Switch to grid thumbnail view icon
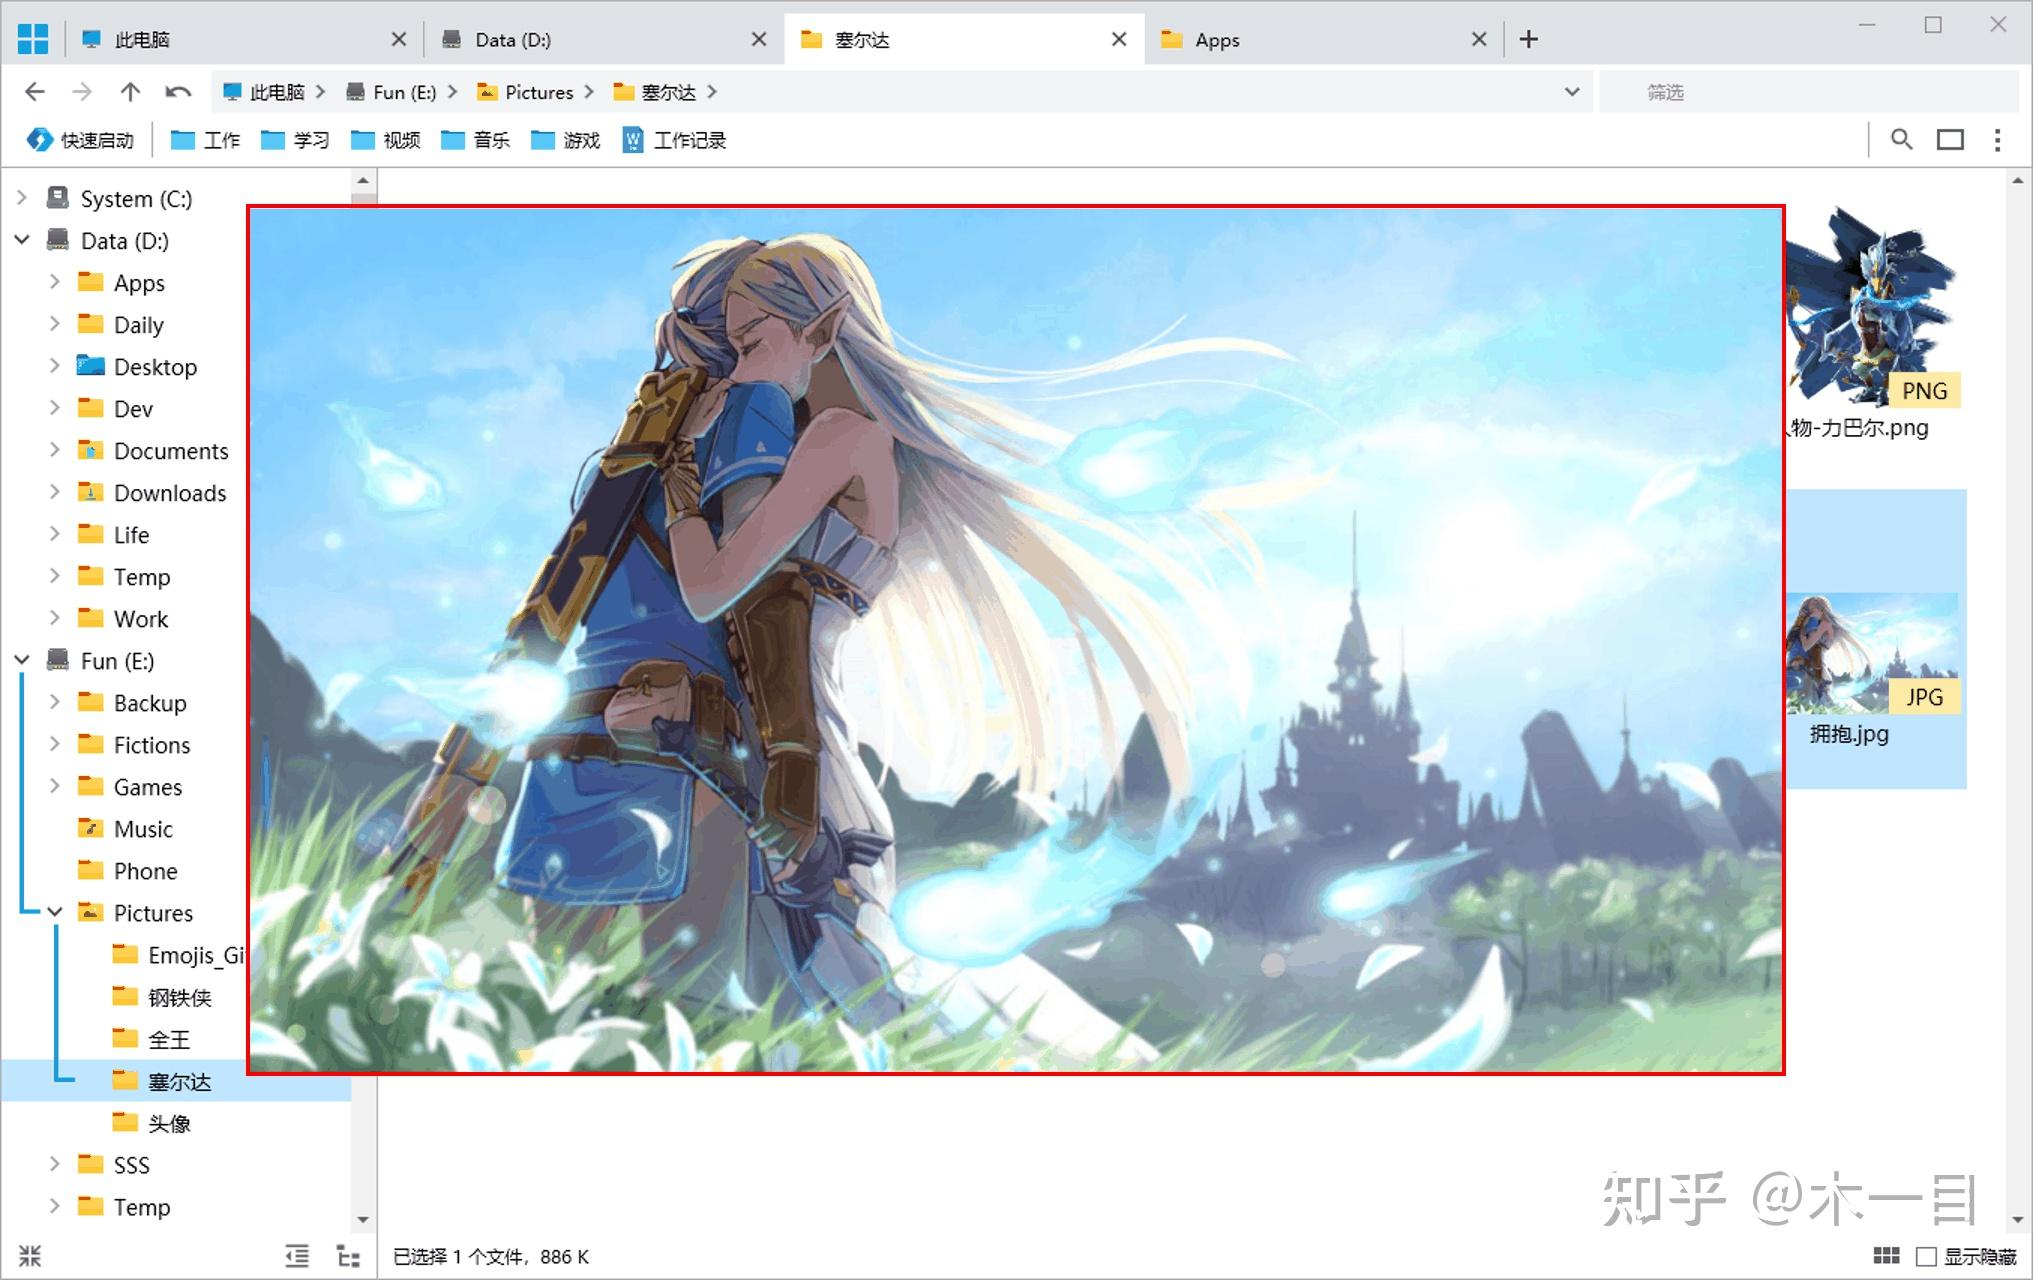Image resolution: width=2033 pixels, height=1280 pixels. (1886, 1256)
